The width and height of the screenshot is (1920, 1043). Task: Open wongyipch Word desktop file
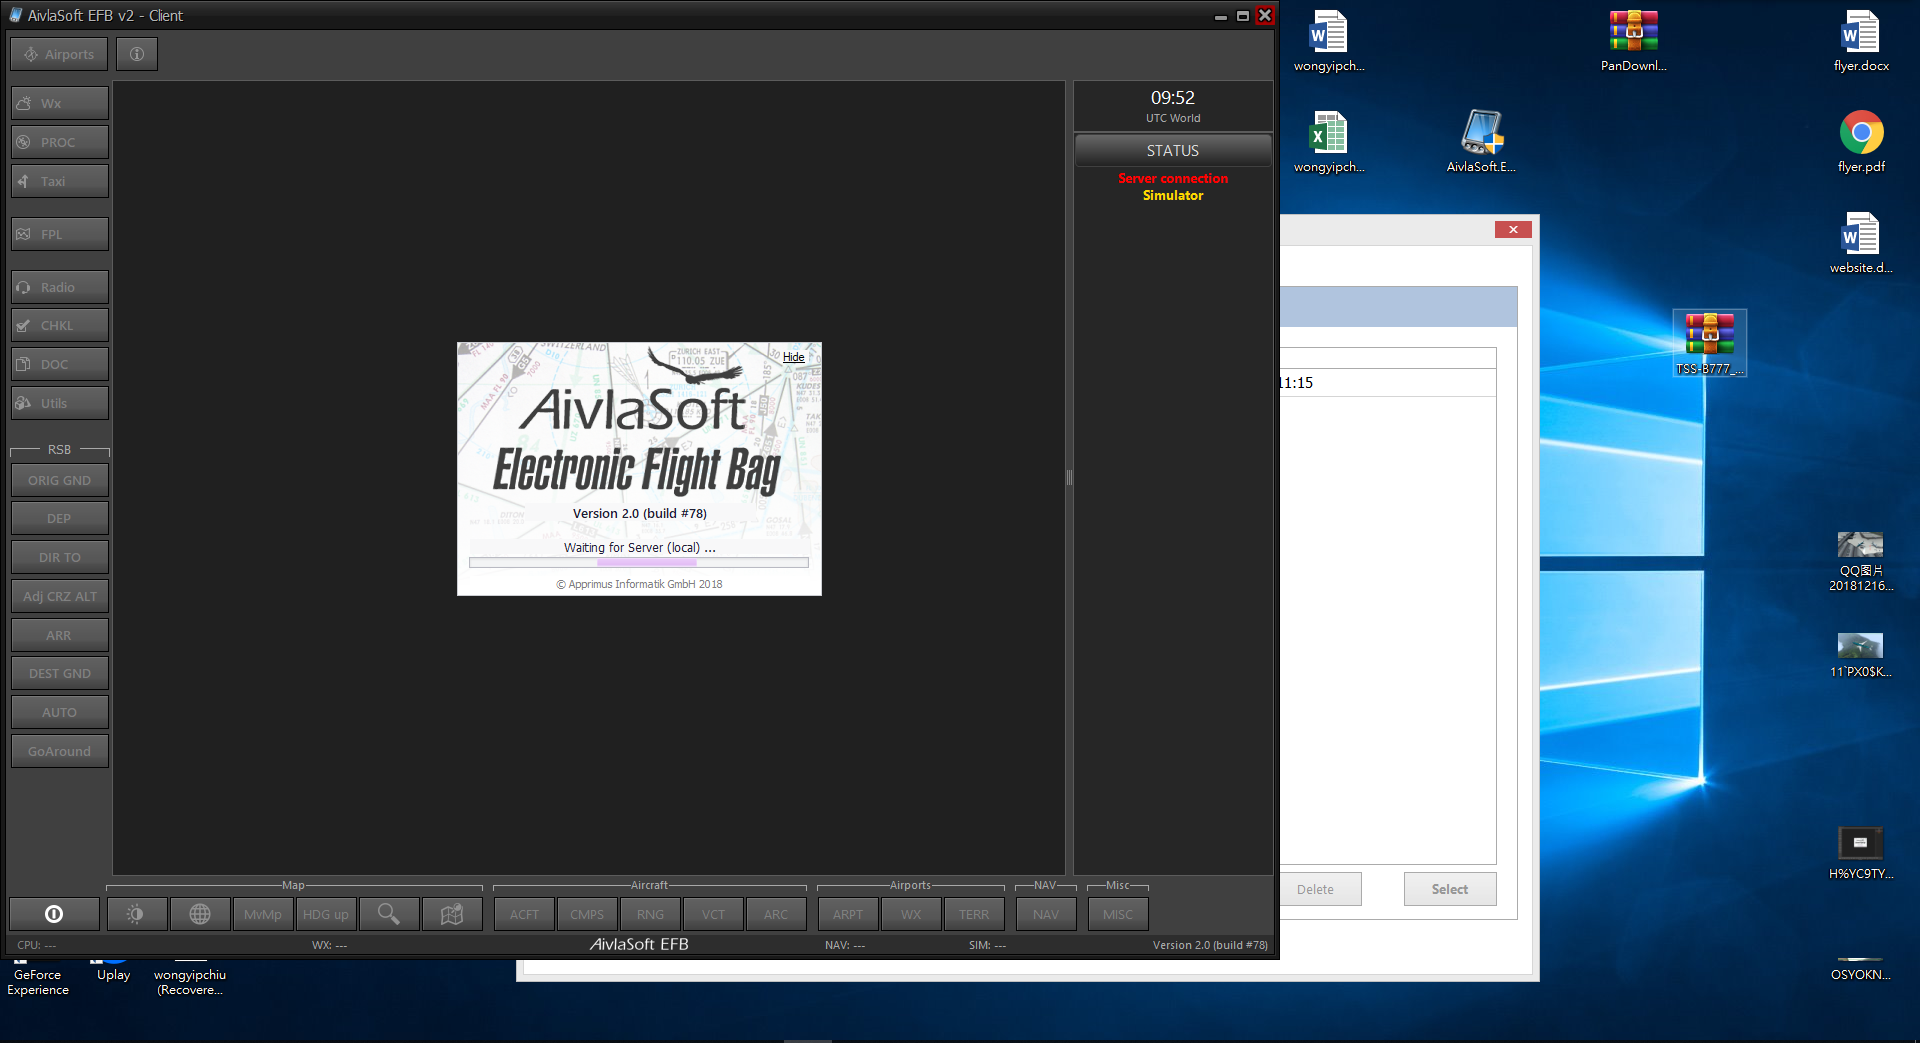click(1329, 41)
